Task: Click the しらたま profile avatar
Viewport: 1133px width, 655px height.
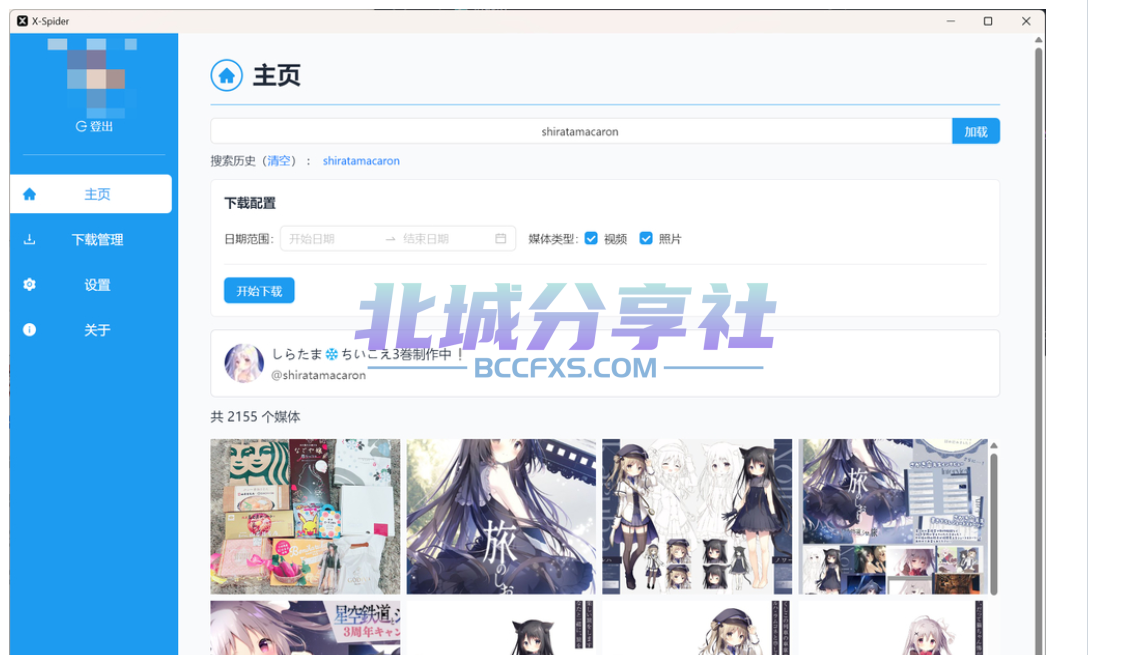Action: [244, 363]
